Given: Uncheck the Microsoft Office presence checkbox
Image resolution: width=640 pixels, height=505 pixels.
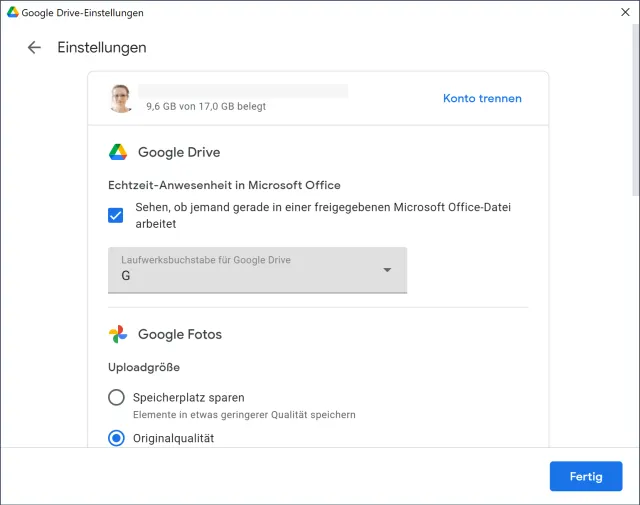Looking at the screenshot, I should tap(116, 215).
